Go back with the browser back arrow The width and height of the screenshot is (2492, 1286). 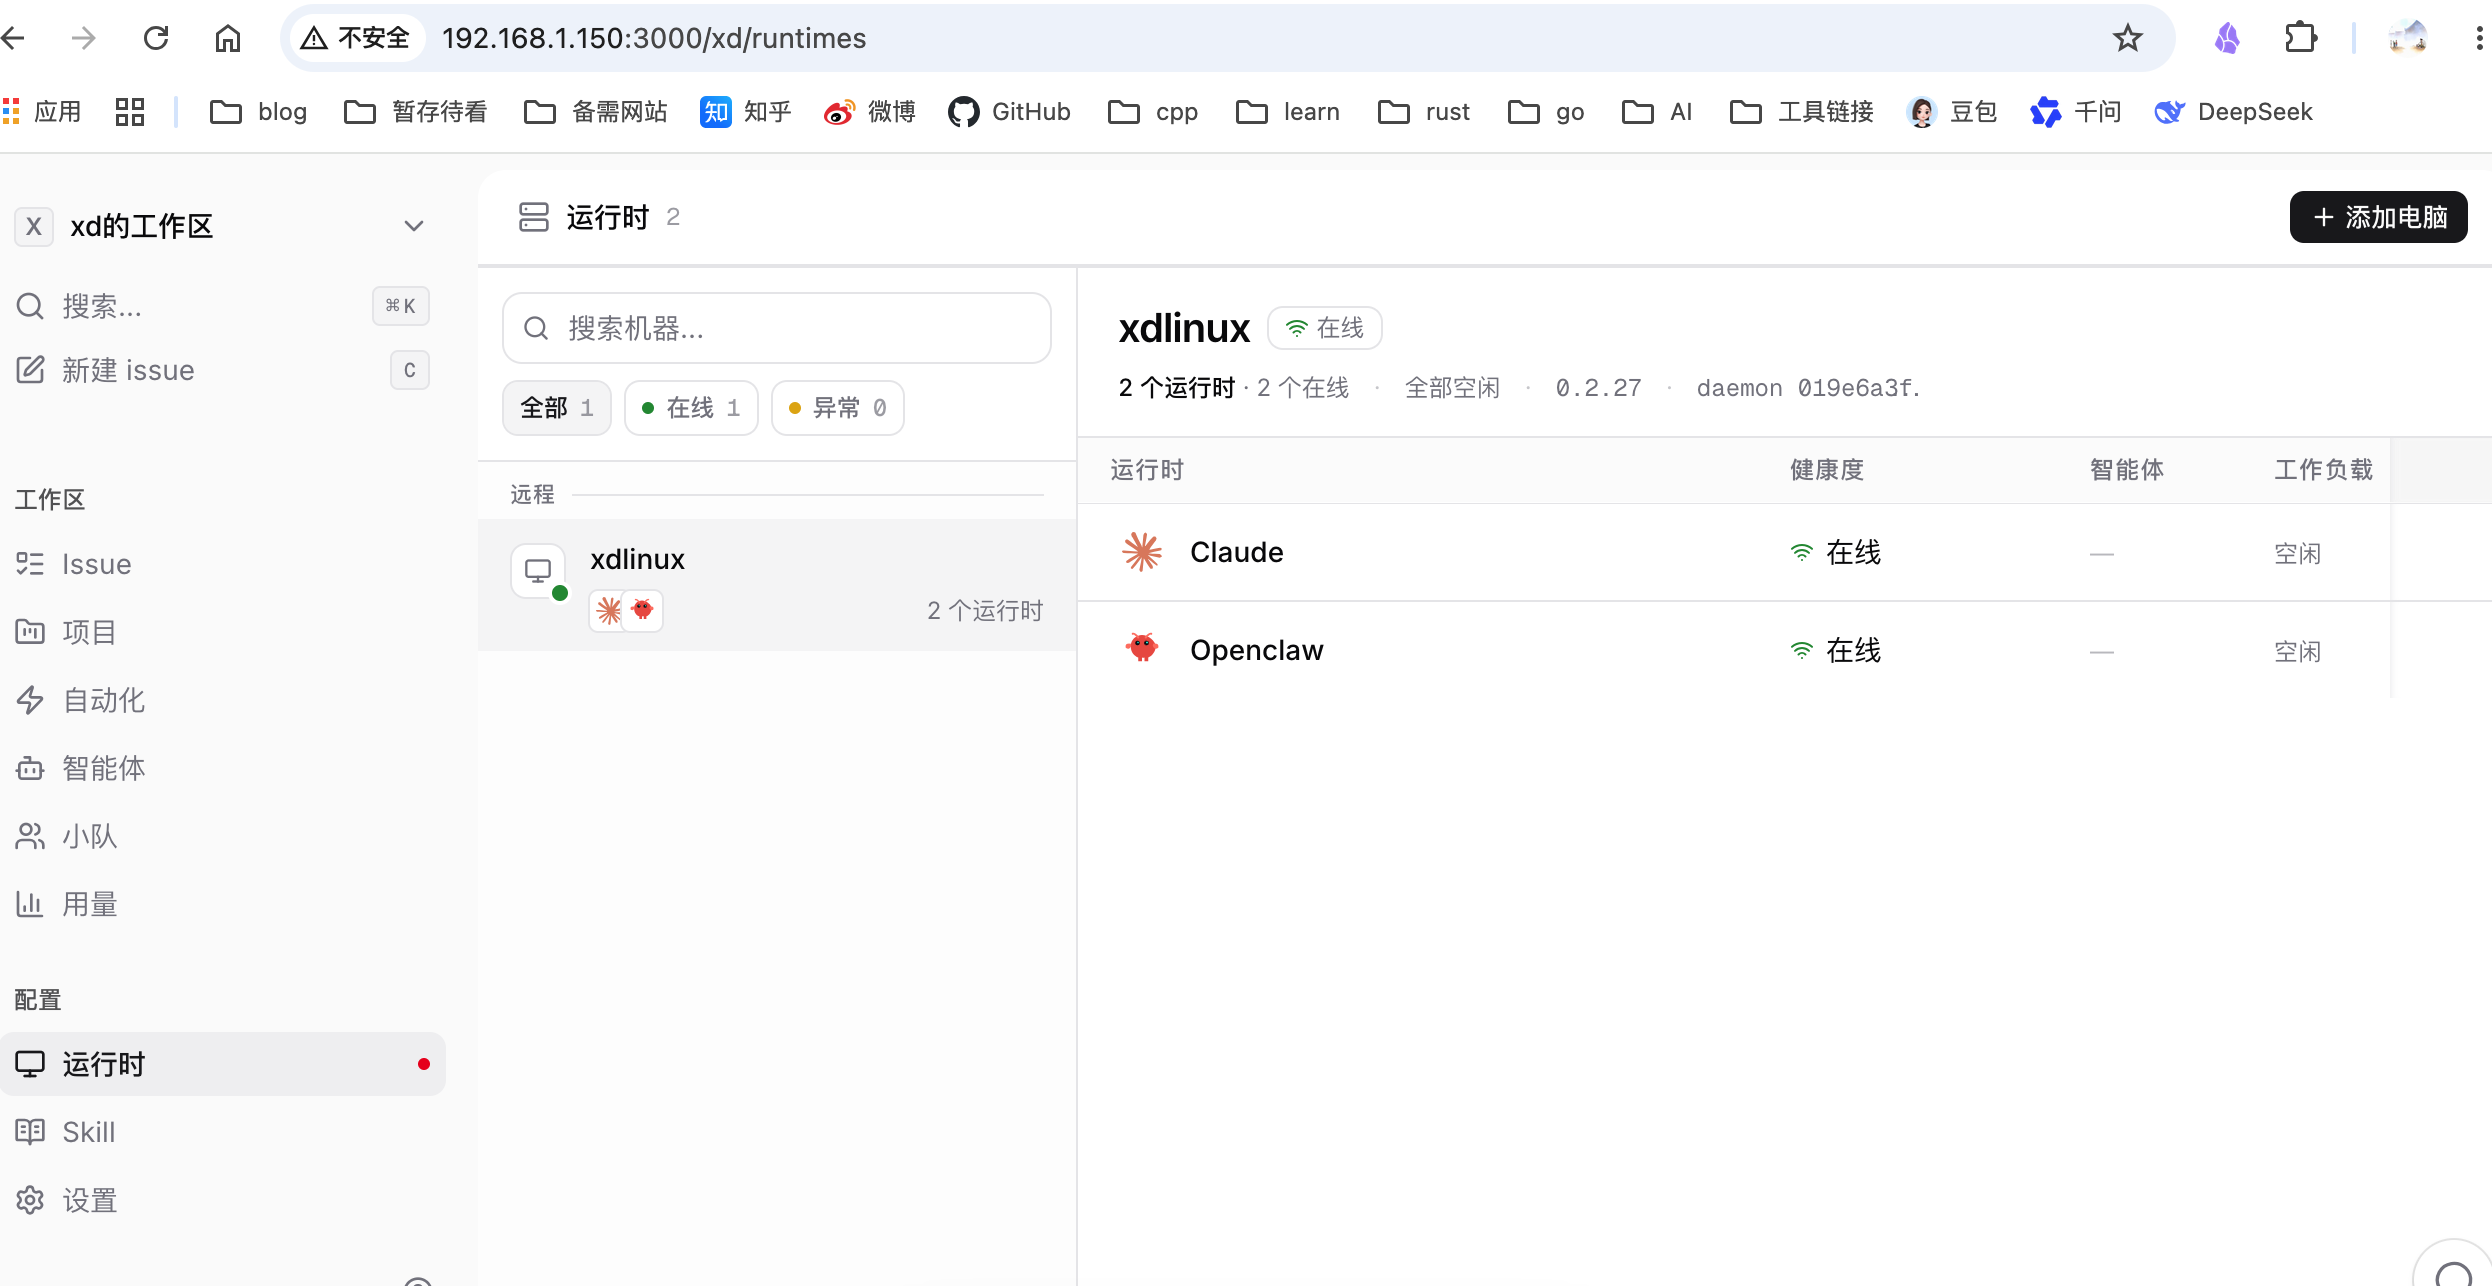click(14, 38)
